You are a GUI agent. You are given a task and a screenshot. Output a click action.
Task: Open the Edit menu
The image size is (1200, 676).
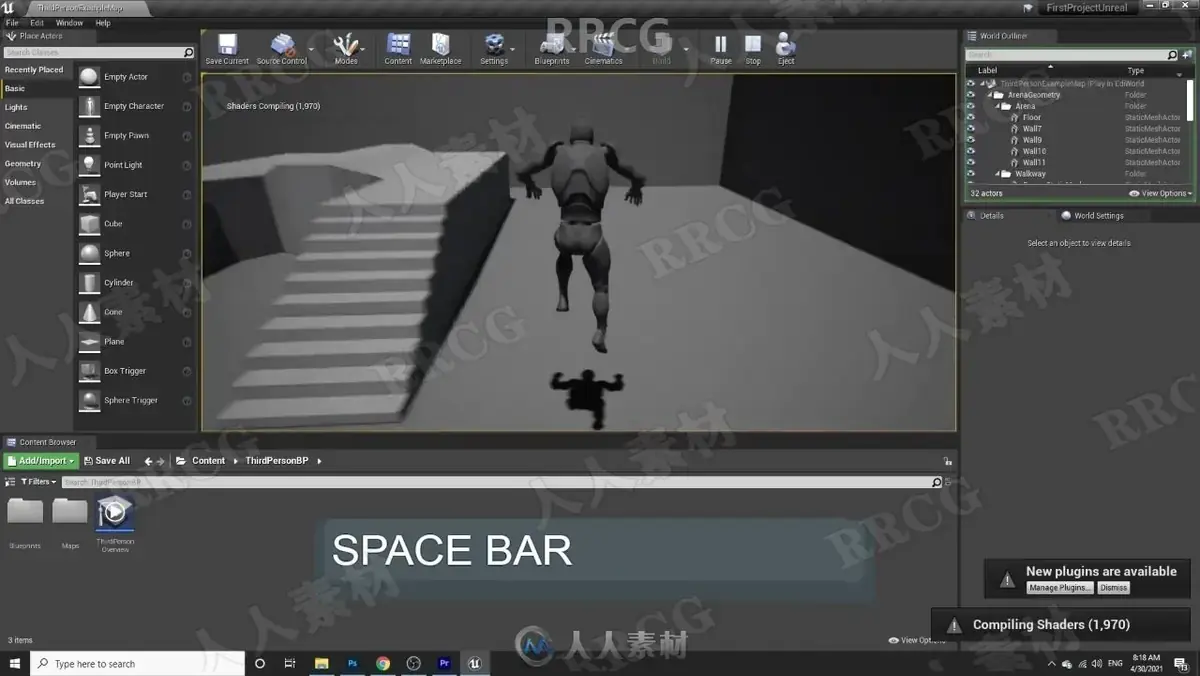[37, 22]
